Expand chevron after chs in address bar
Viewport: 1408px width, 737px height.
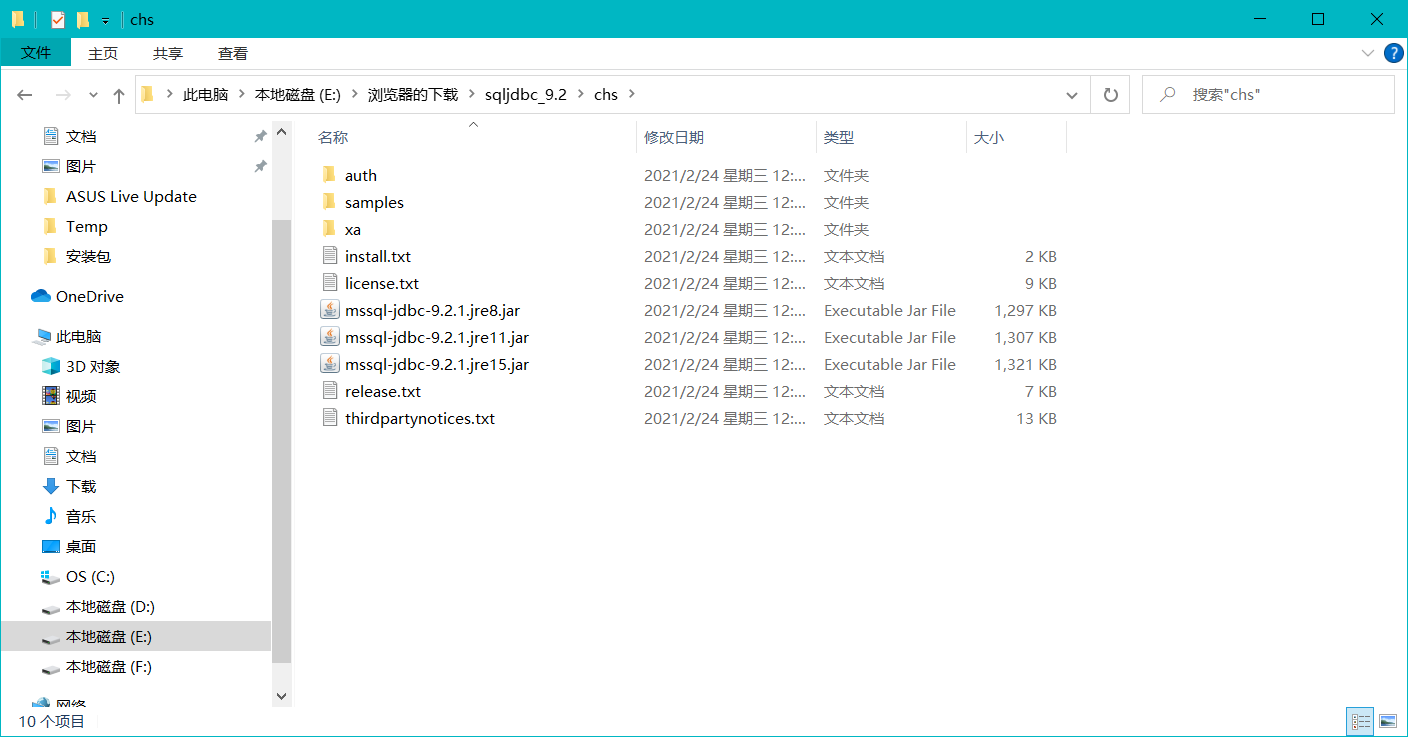[x=631, y=95]
